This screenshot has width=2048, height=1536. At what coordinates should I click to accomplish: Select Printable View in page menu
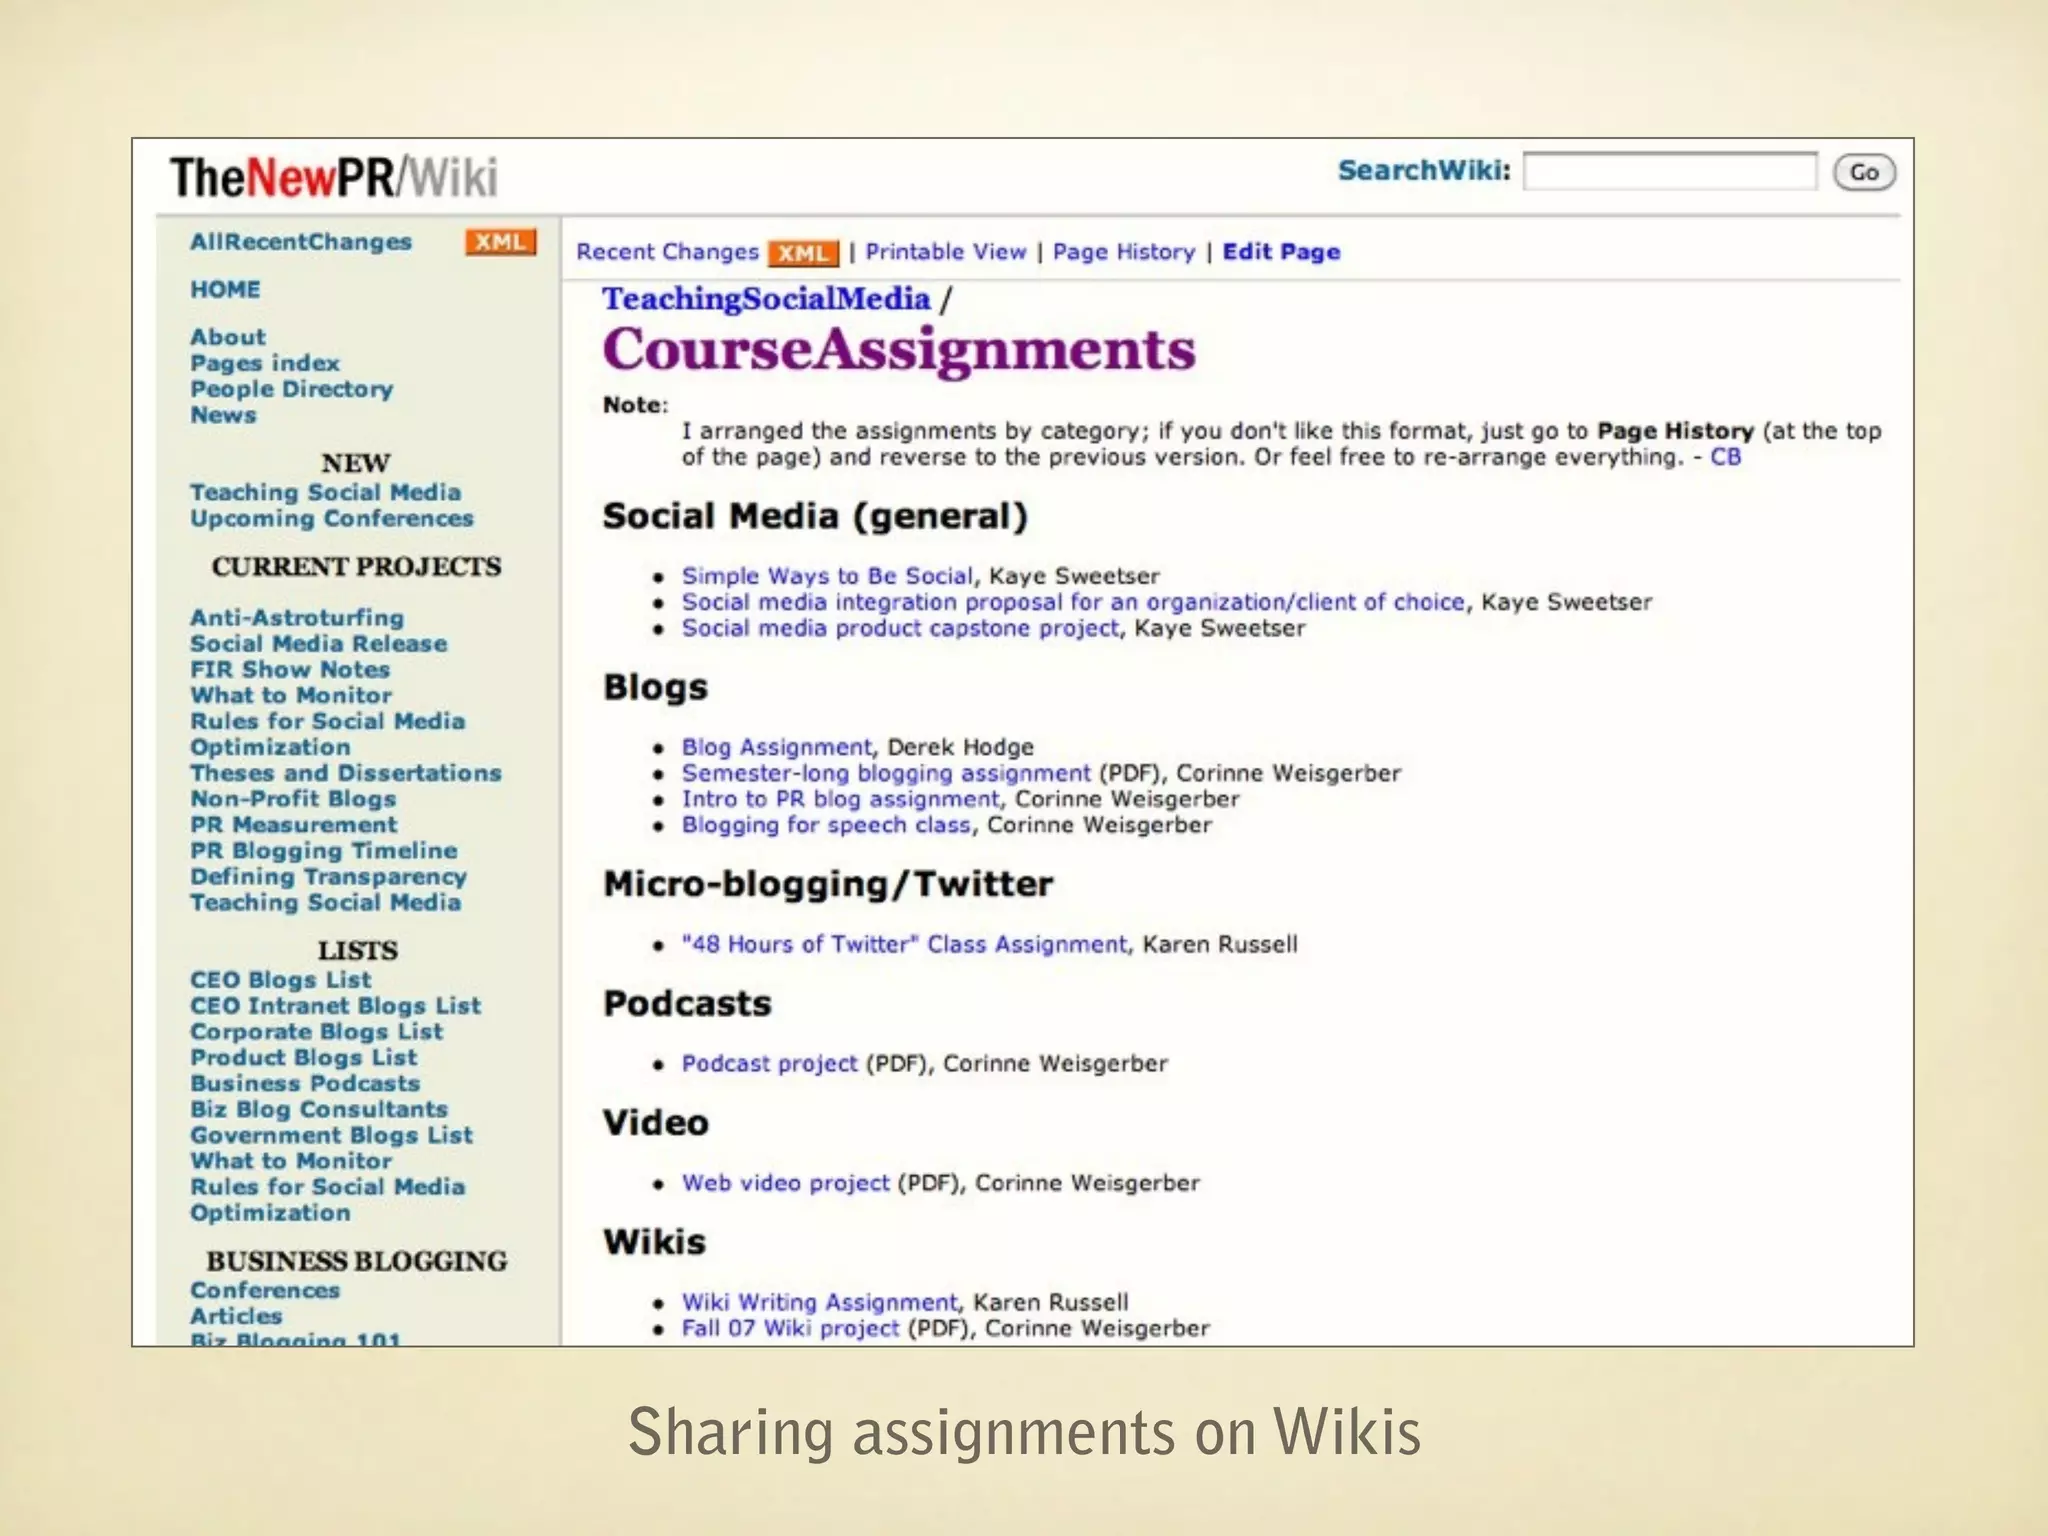[x=946, y=252]
